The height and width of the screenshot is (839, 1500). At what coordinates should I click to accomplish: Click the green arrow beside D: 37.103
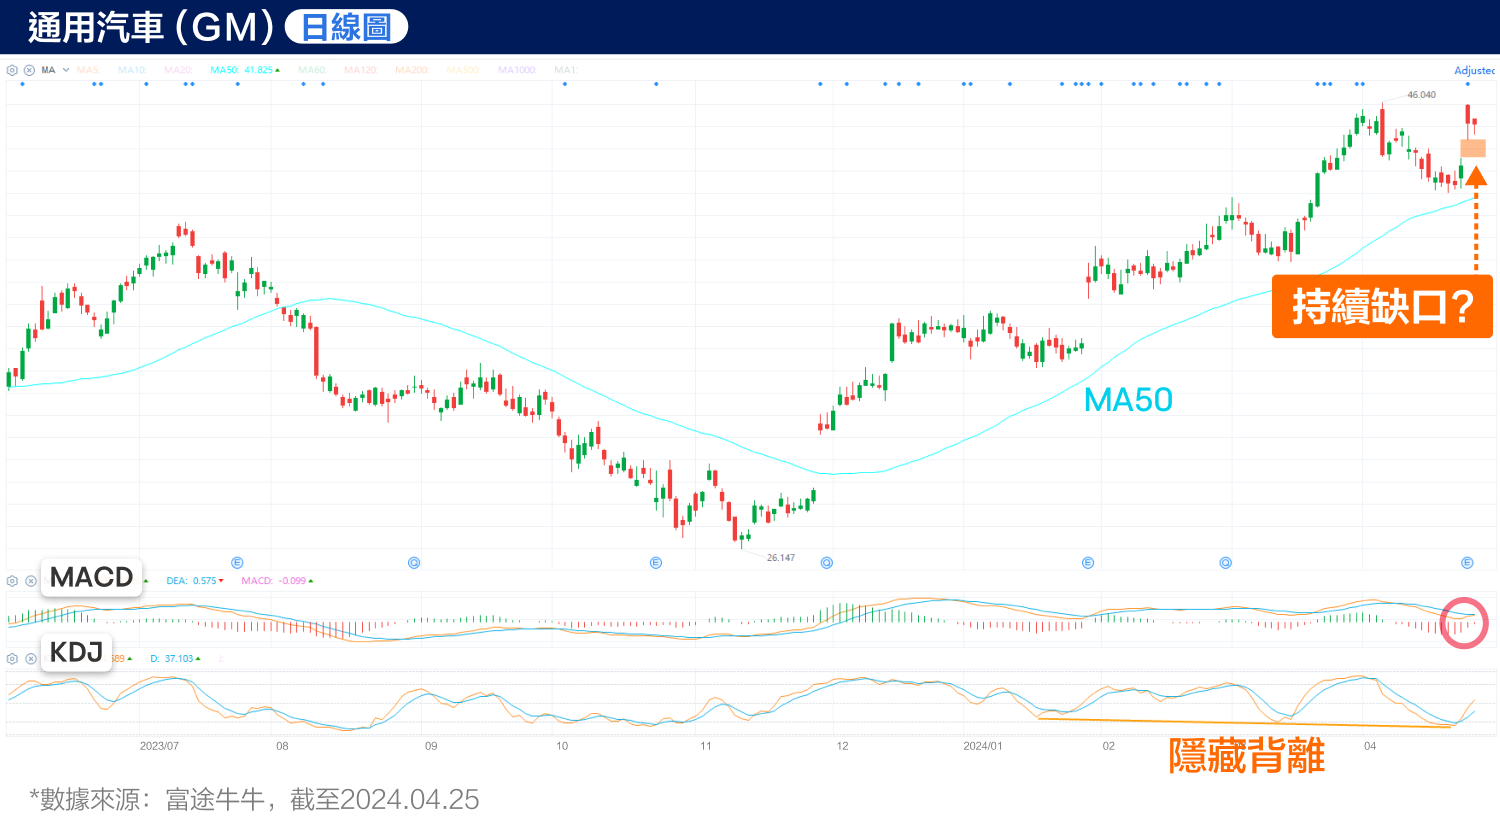[198, 657]
